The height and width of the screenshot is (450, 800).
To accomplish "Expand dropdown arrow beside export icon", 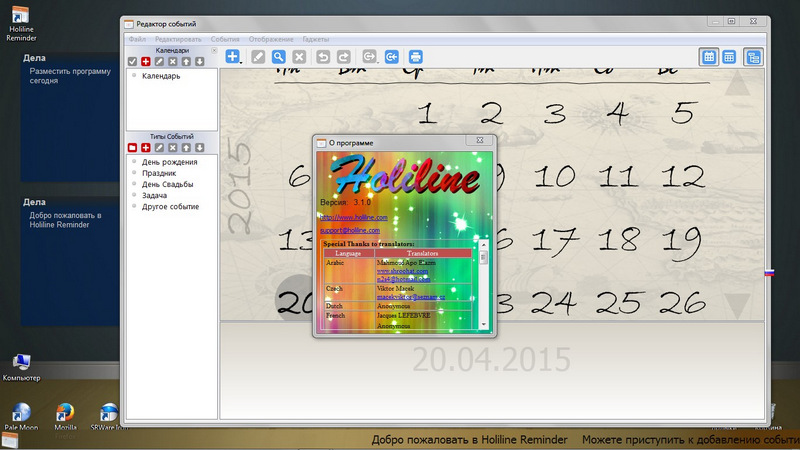I will pyautogui.click(x=378, y=62).
